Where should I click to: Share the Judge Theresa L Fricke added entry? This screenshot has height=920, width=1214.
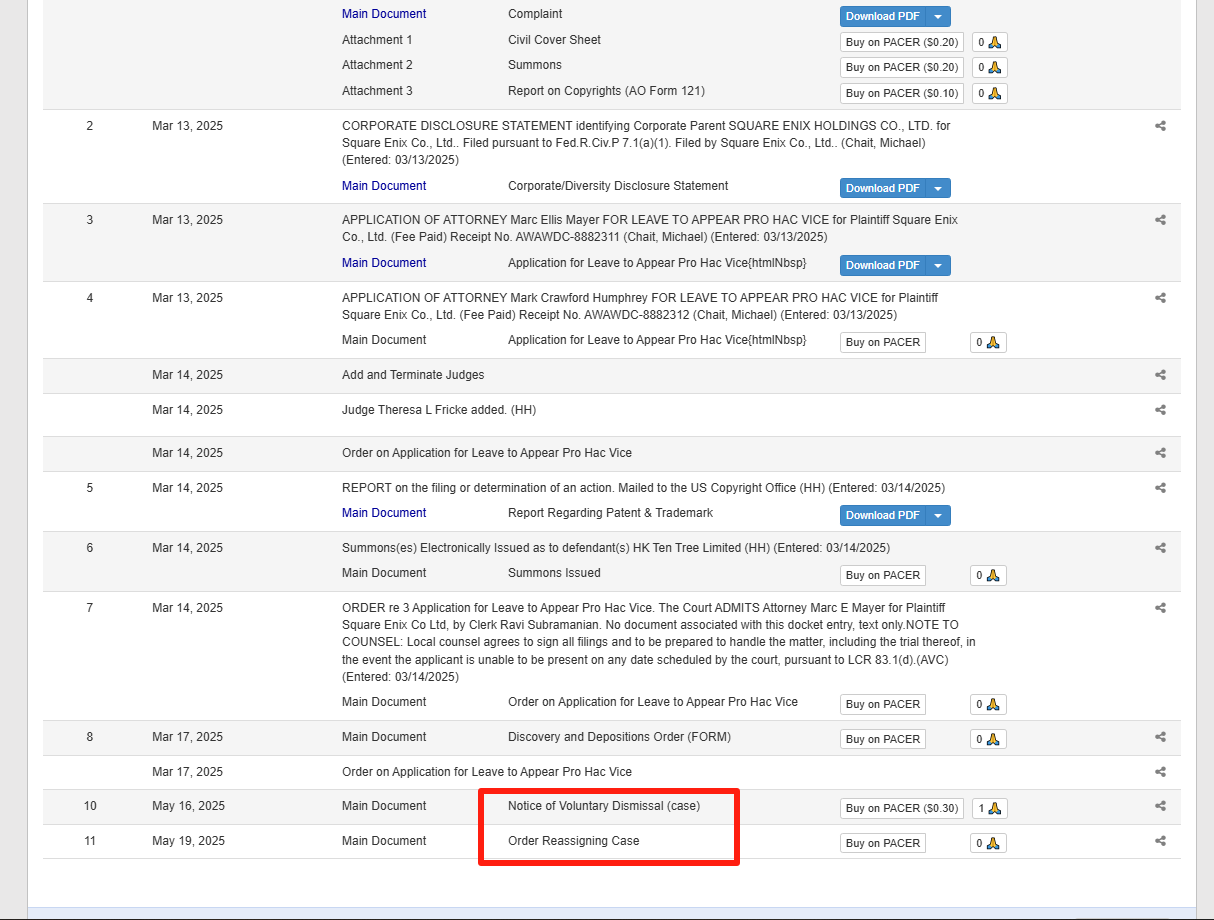pos(1160,410)
